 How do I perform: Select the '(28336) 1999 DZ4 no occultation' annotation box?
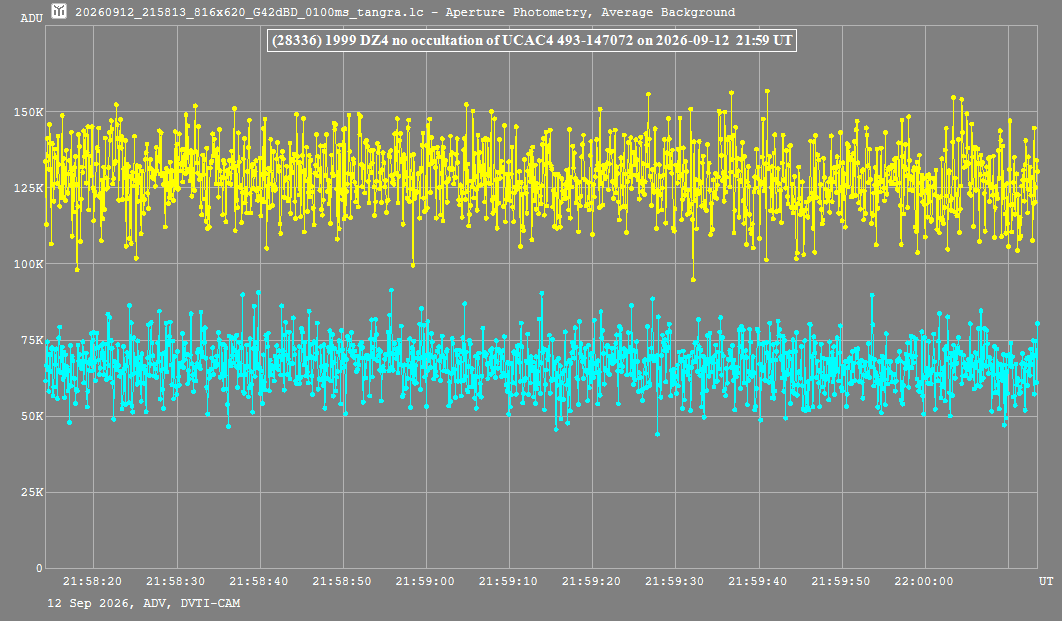click(x=532, y=40)
